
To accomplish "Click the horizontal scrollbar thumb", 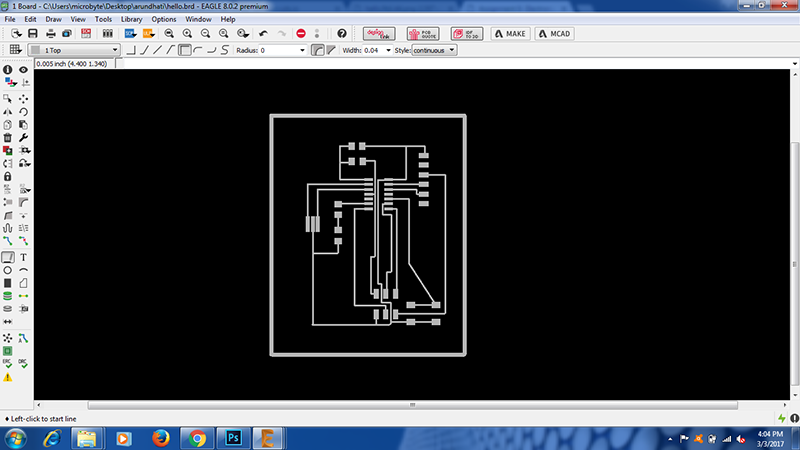I will [412, 405].
